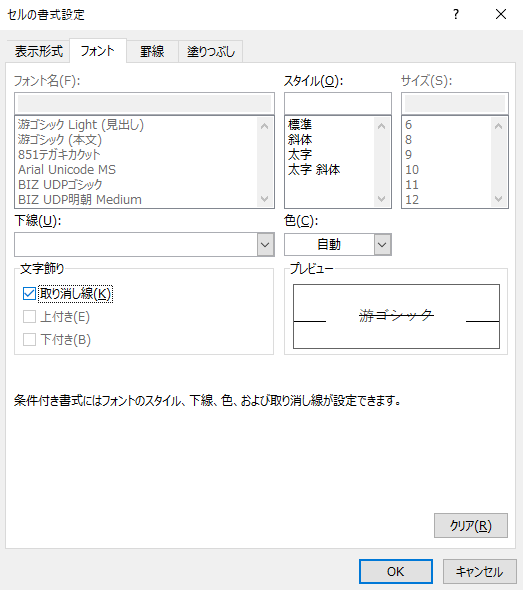Click the サイズ input field
This screenshot has height=590, width=523.
[x=455, y=103]
